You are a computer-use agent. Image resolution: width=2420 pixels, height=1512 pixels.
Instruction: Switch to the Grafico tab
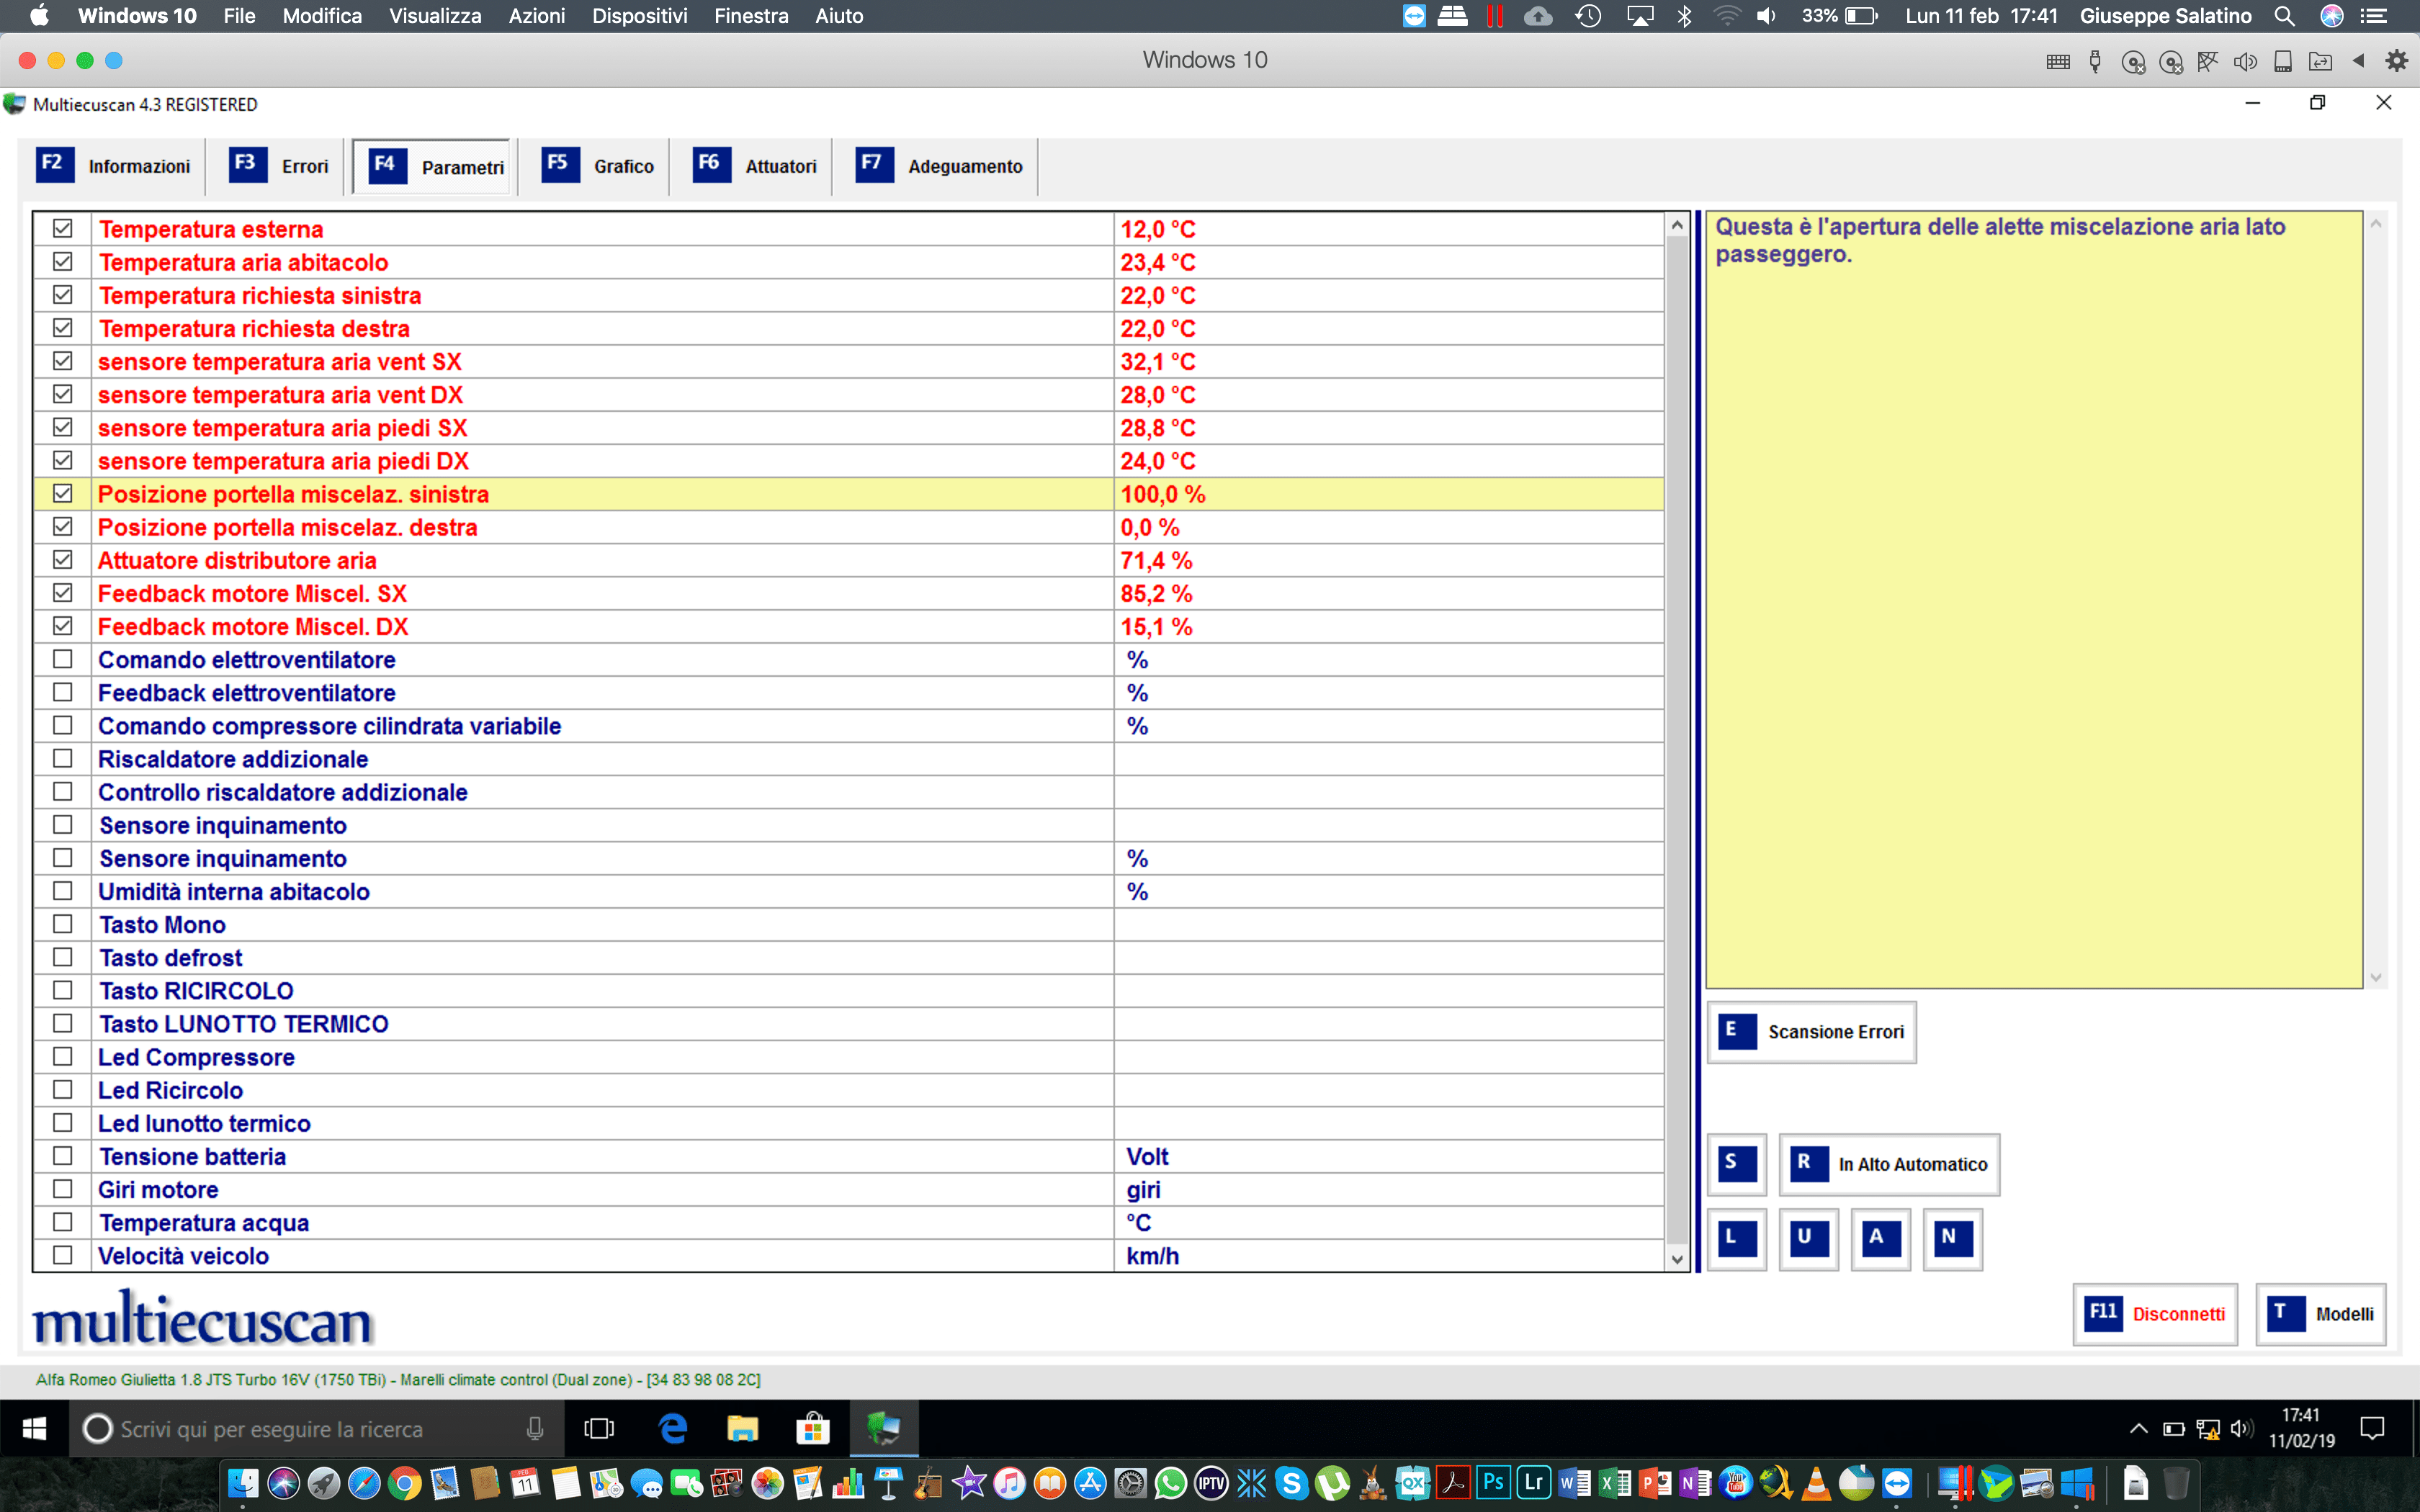599,166
